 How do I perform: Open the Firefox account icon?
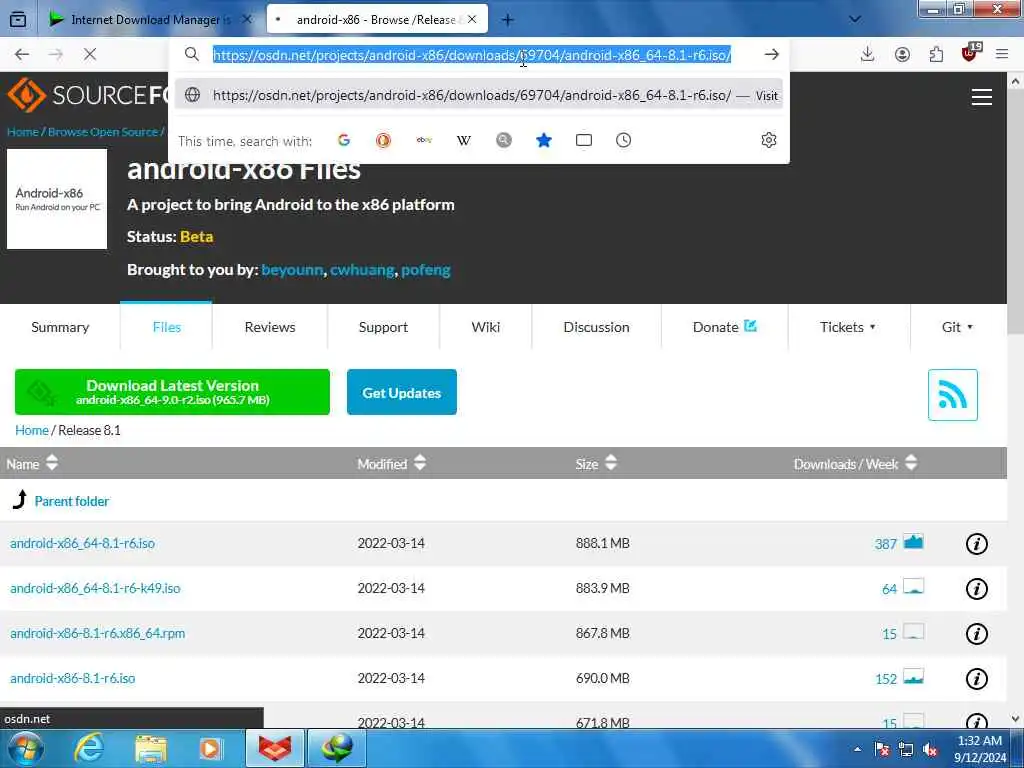(902, 54)
